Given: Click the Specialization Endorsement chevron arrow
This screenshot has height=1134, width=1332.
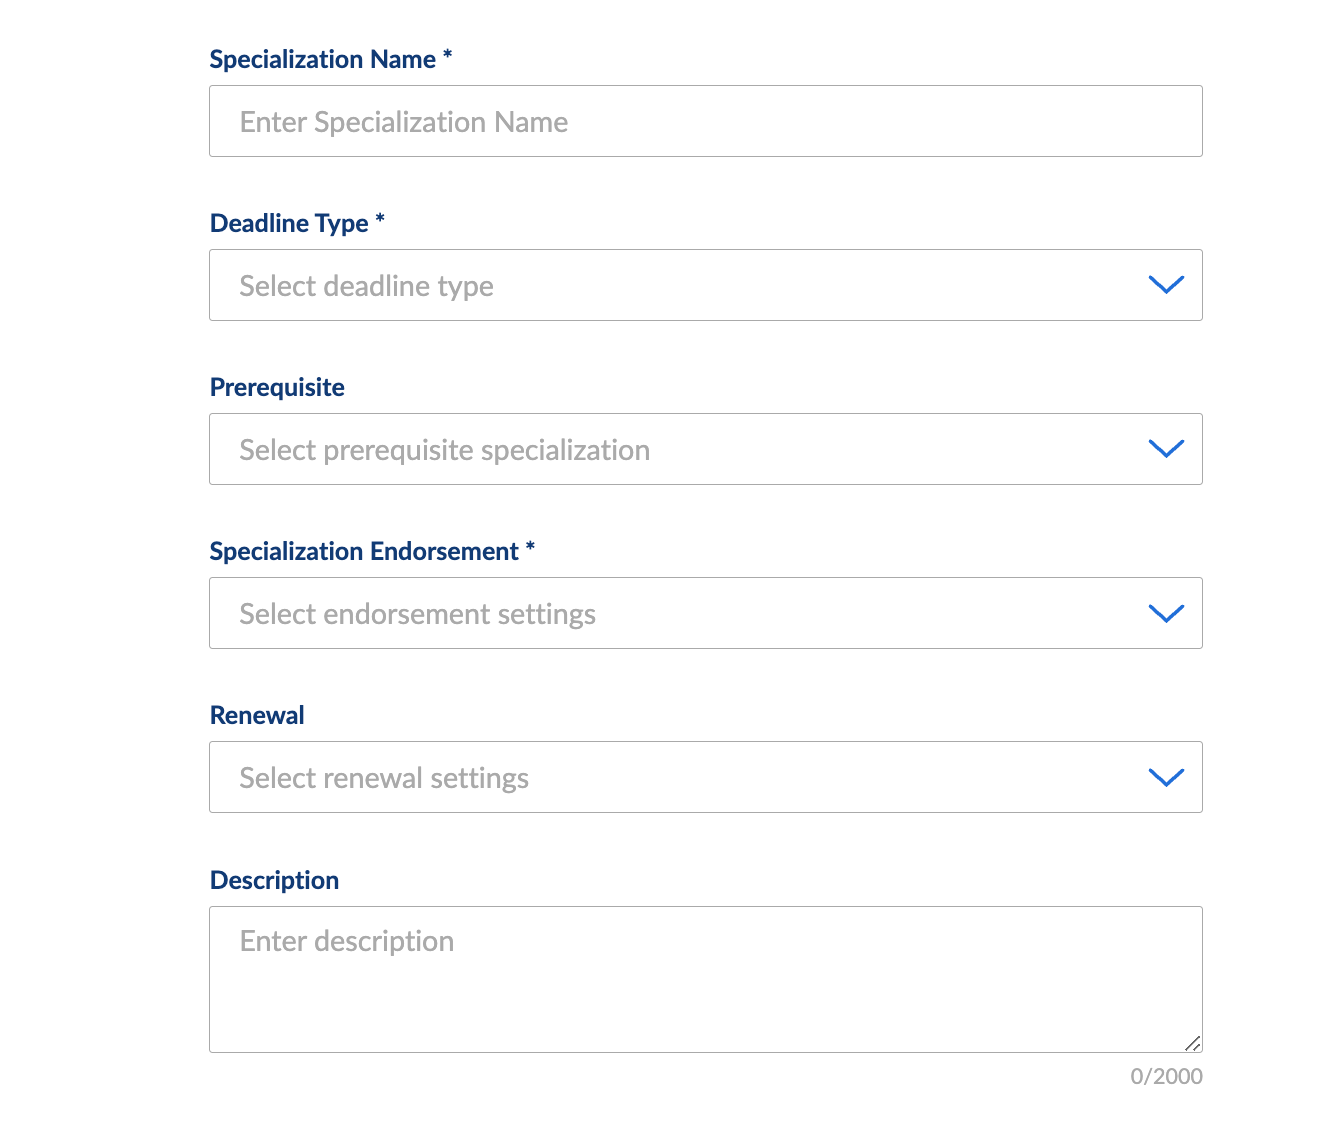Looking at the screenshot, I should click(1166, 613).
